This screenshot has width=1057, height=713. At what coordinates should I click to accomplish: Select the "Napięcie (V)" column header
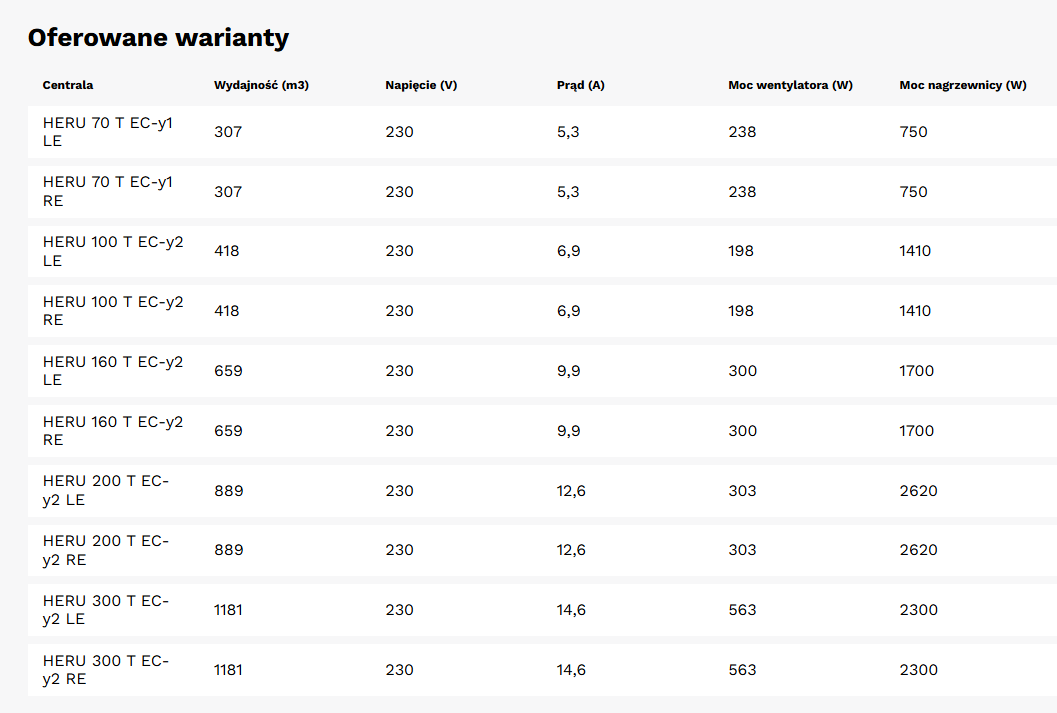pos(421,85)
